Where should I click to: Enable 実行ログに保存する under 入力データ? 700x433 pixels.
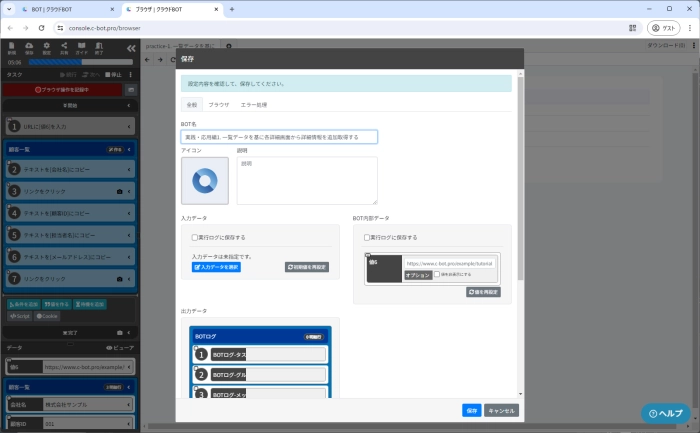(195, 238)
